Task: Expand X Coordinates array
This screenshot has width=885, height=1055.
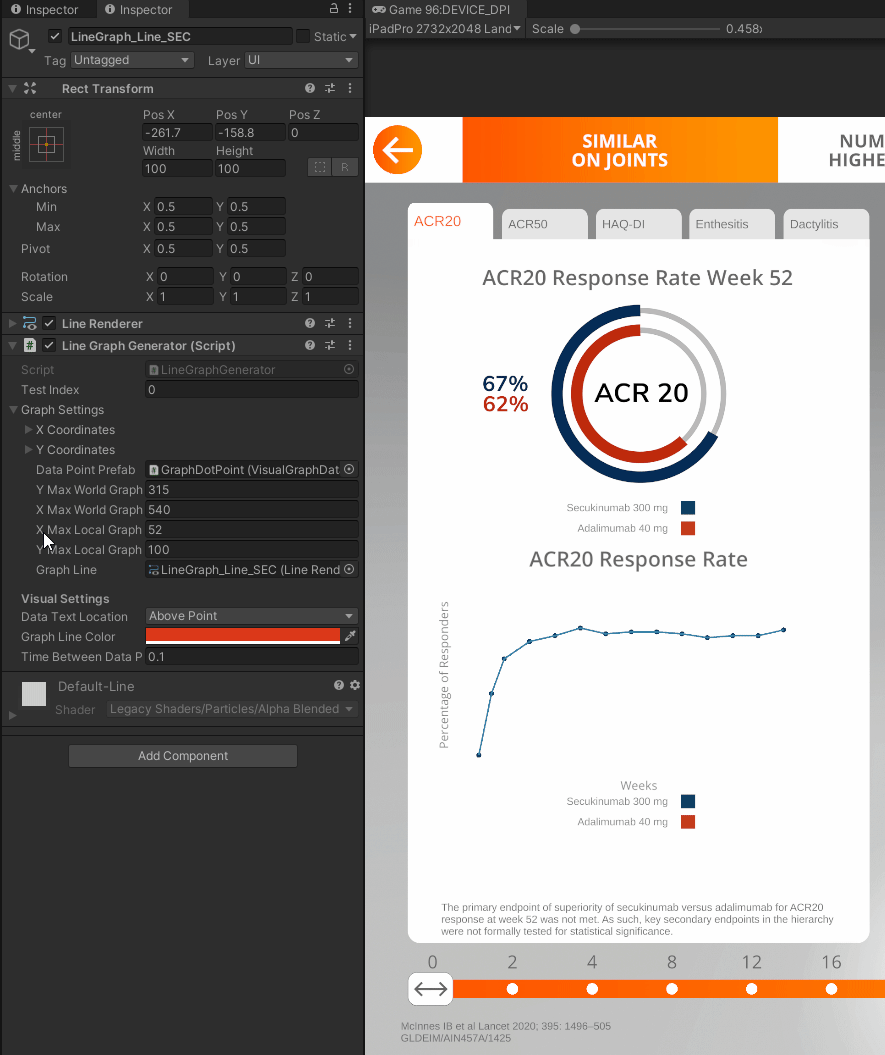Action: 28,429
